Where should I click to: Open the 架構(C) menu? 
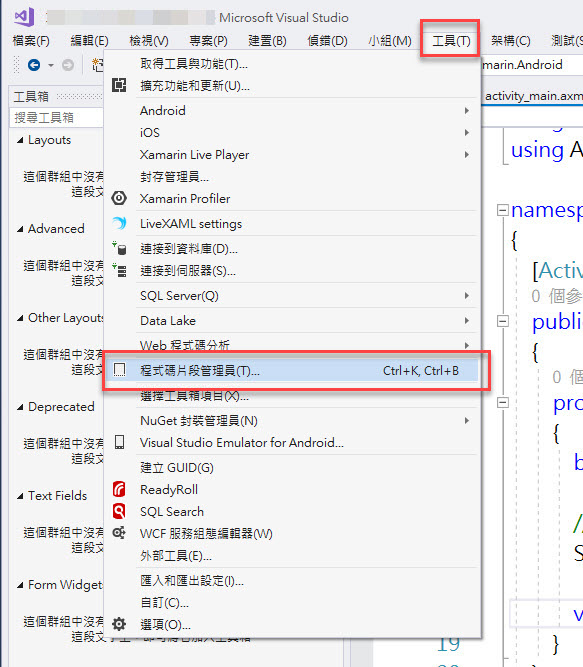click(511, 41)
